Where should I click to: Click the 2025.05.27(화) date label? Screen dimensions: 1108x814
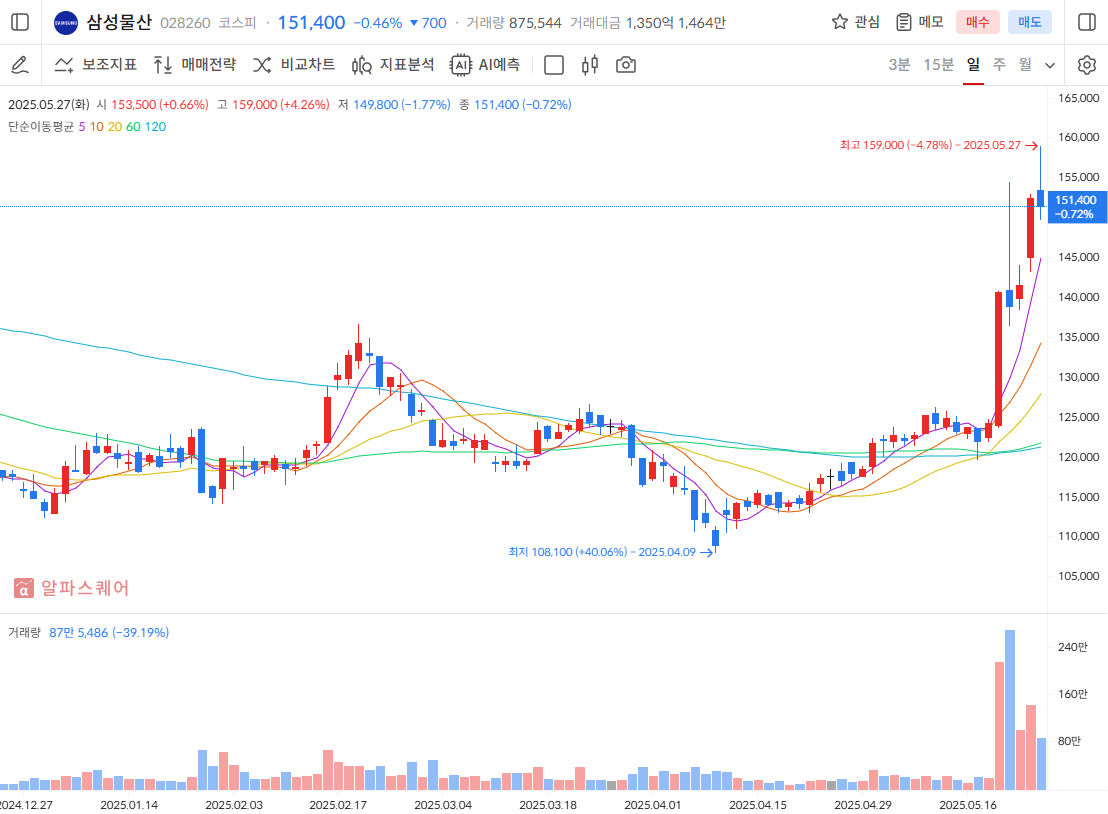point(49,105)
